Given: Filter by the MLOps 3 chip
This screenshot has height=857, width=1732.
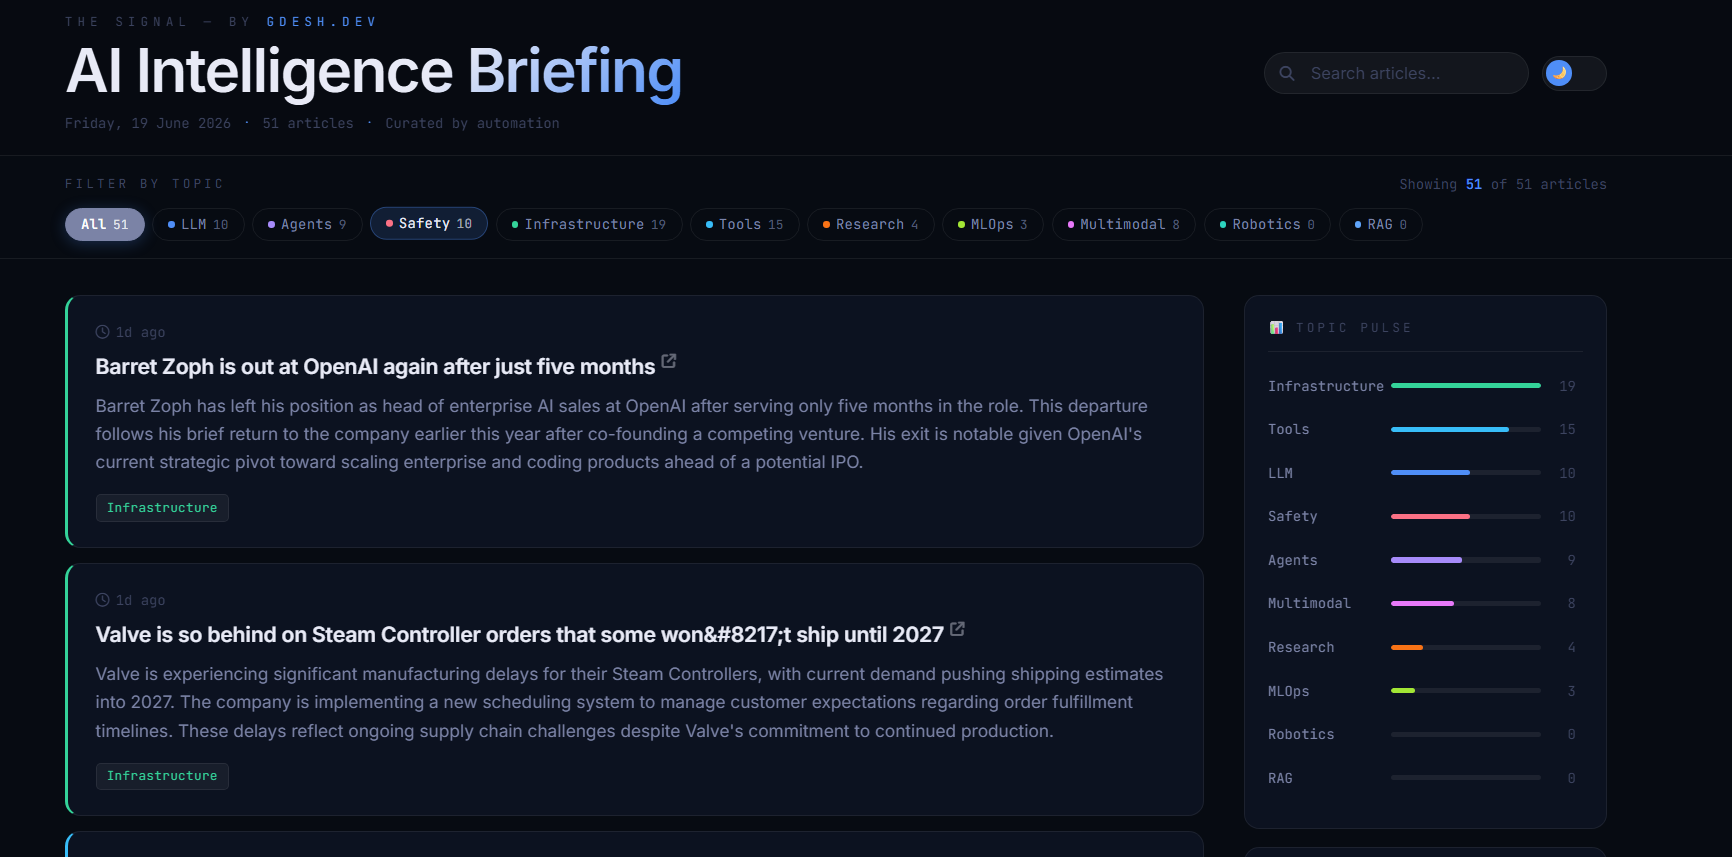Looking at the screenshot, I should click(993, 224).
